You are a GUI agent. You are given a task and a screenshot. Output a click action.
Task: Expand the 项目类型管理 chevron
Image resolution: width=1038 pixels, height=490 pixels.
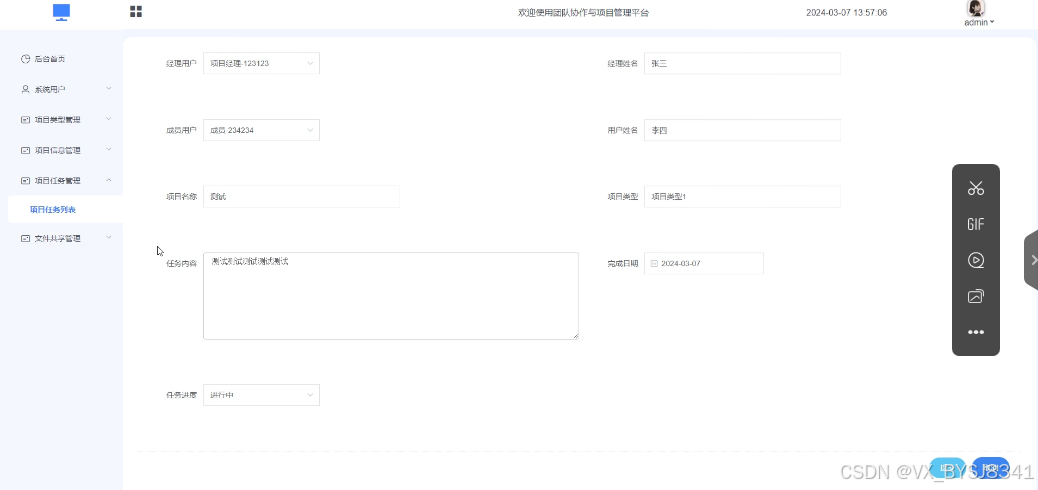point(109,119)
